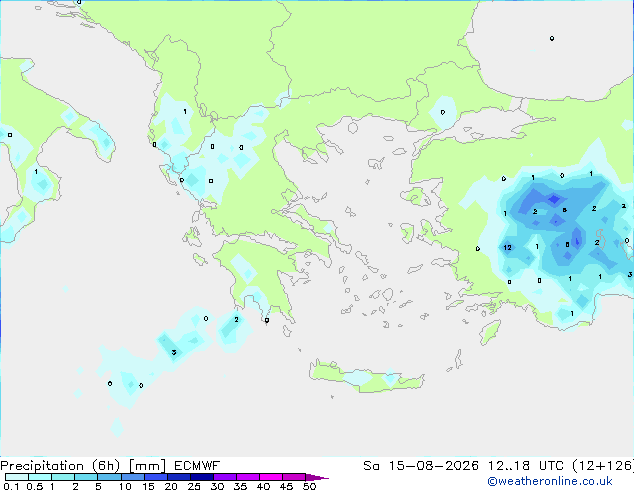Click the 'Precipitation' title word

pos(42,466)
